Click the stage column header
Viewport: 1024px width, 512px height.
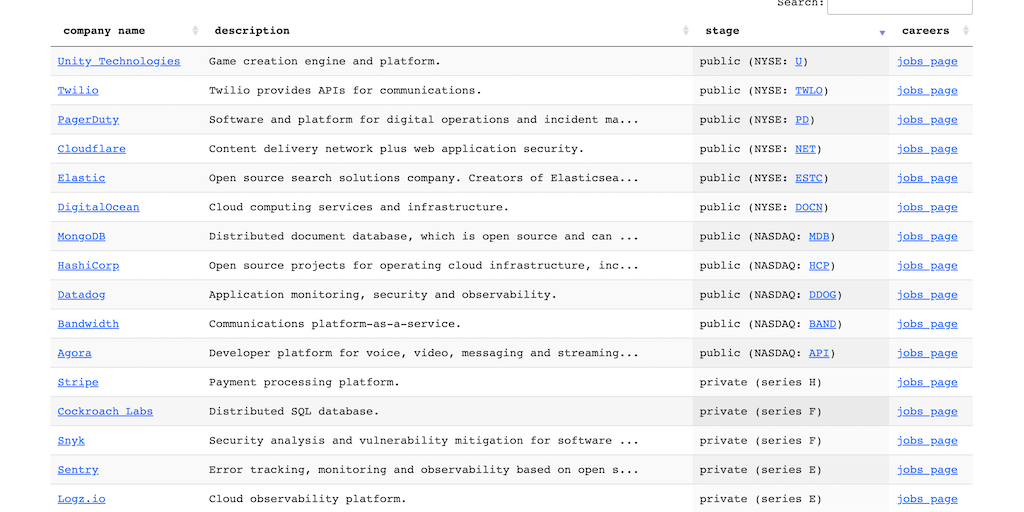coord(723,31)
